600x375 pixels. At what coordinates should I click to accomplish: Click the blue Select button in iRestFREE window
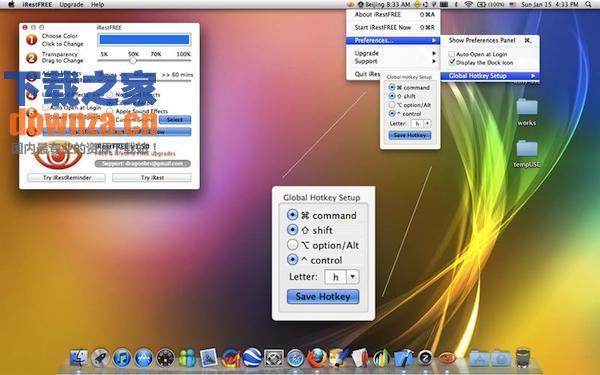(x=174, y=120)
